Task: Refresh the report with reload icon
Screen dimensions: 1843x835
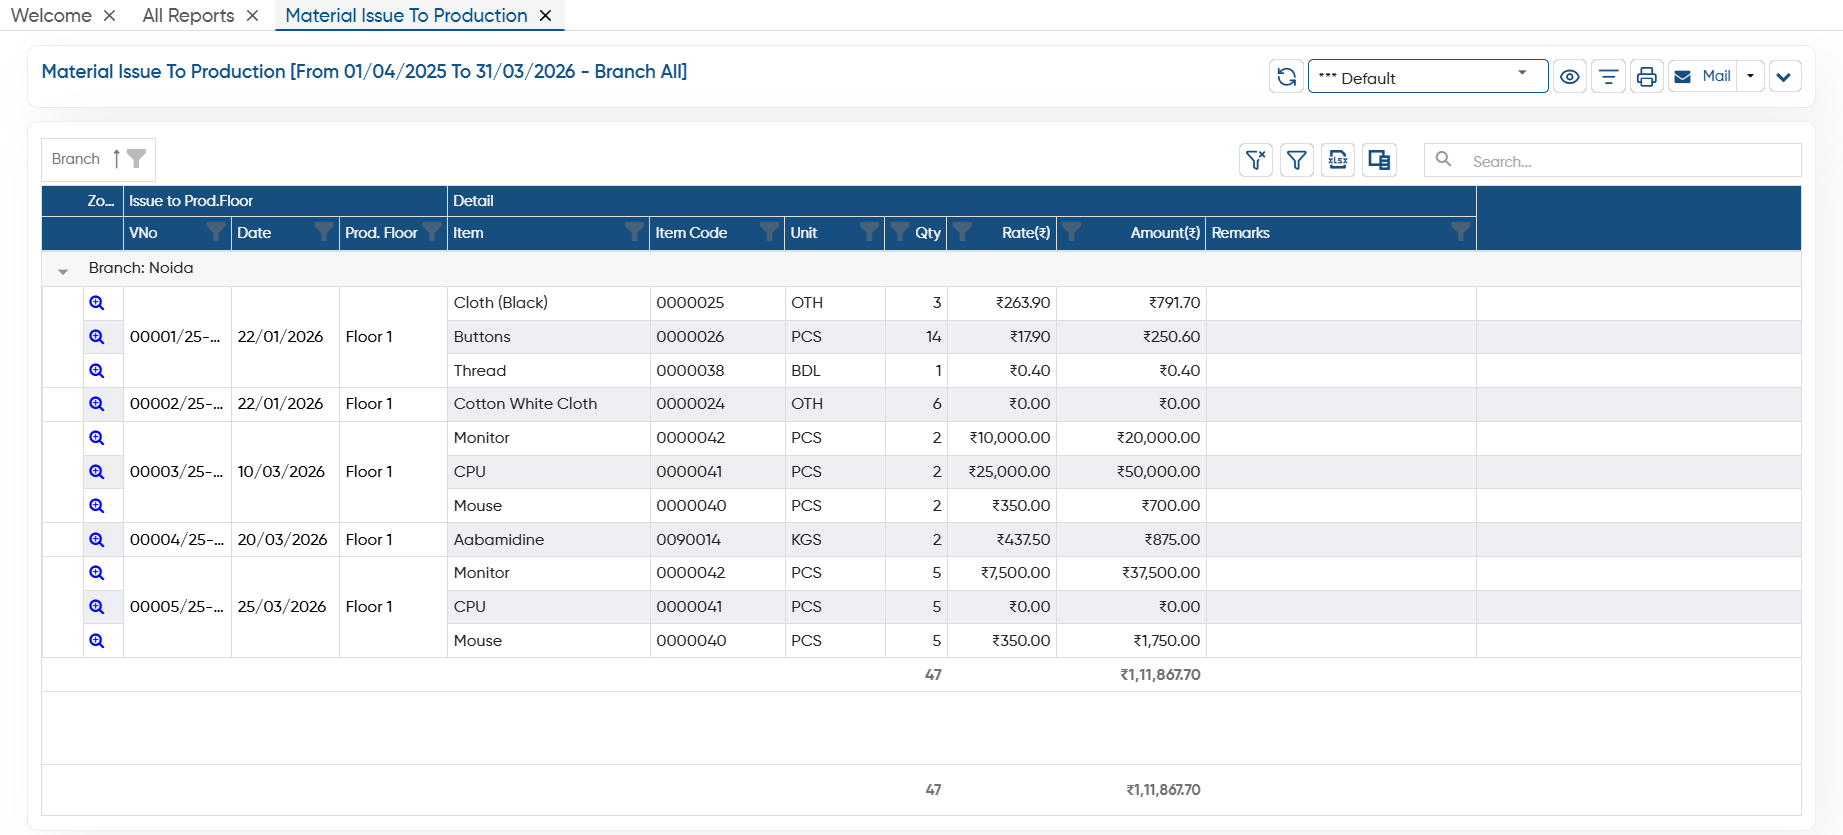Action: [1286, 76]
